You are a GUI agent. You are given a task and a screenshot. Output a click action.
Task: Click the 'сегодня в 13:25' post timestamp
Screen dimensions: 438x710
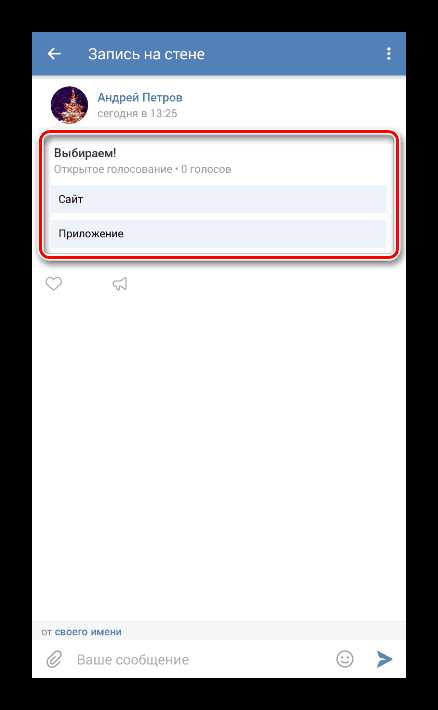(x=137, y=113)
